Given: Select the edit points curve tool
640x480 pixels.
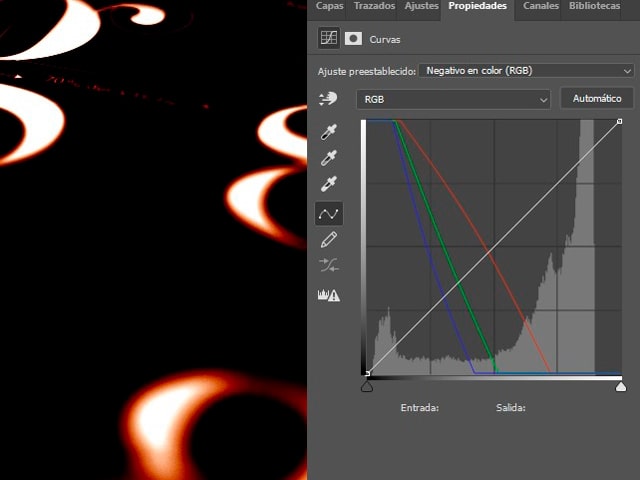Looking at the screenshot, I should coord(328,213).
